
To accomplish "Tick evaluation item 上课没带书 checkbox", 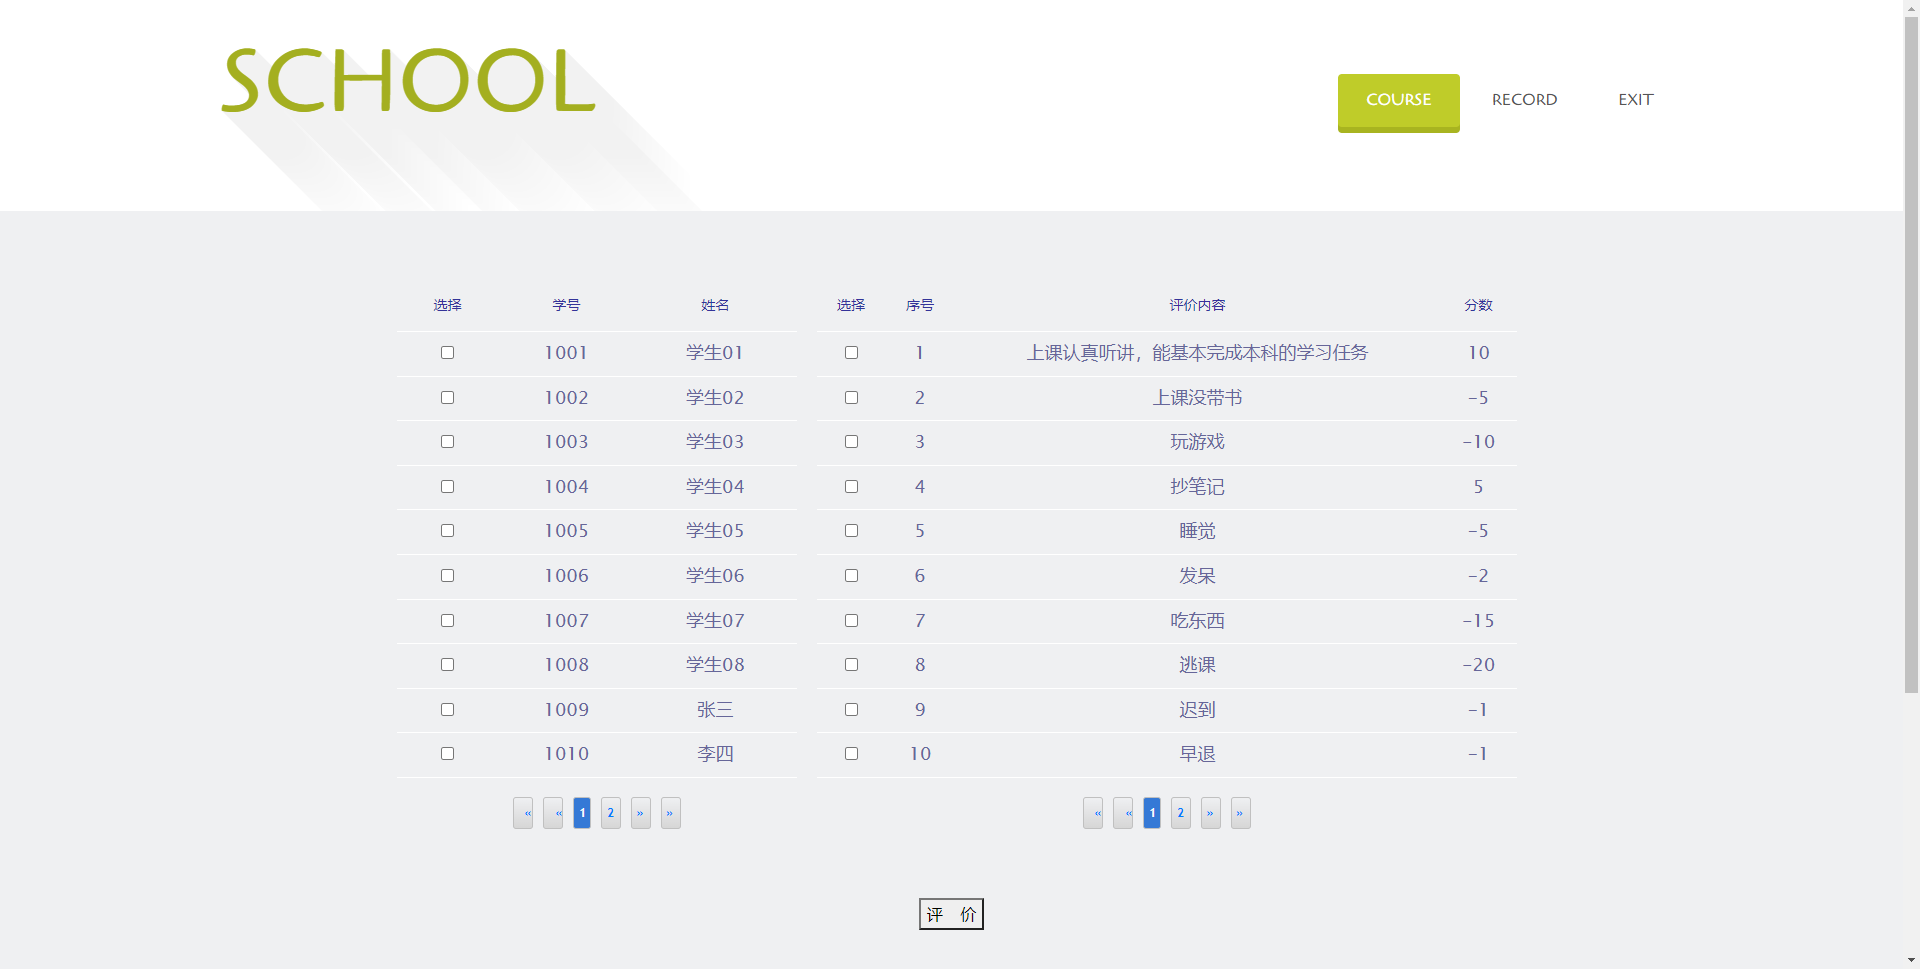I will click(851, 398).
